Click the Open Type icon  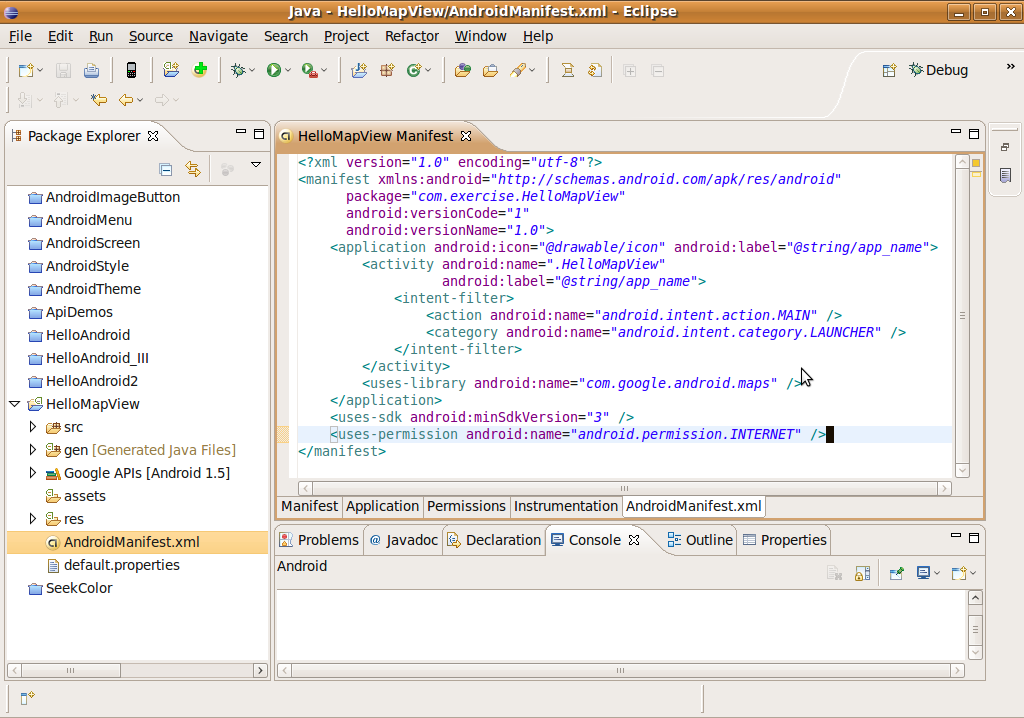463,71
